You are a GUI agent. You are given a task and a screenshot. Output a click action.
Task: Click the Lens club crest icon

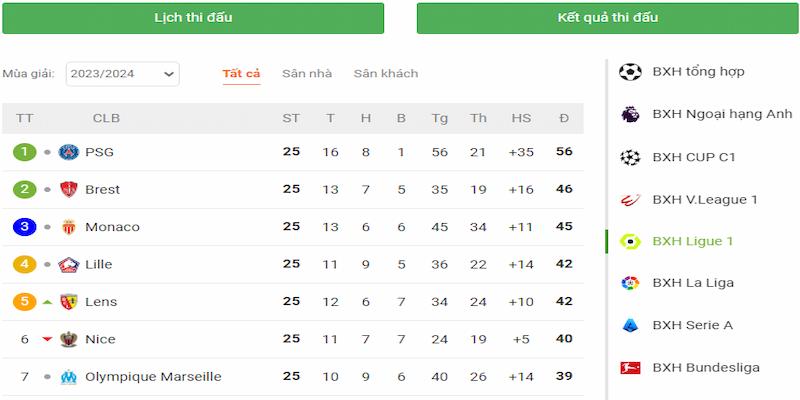tap(69, 302)
